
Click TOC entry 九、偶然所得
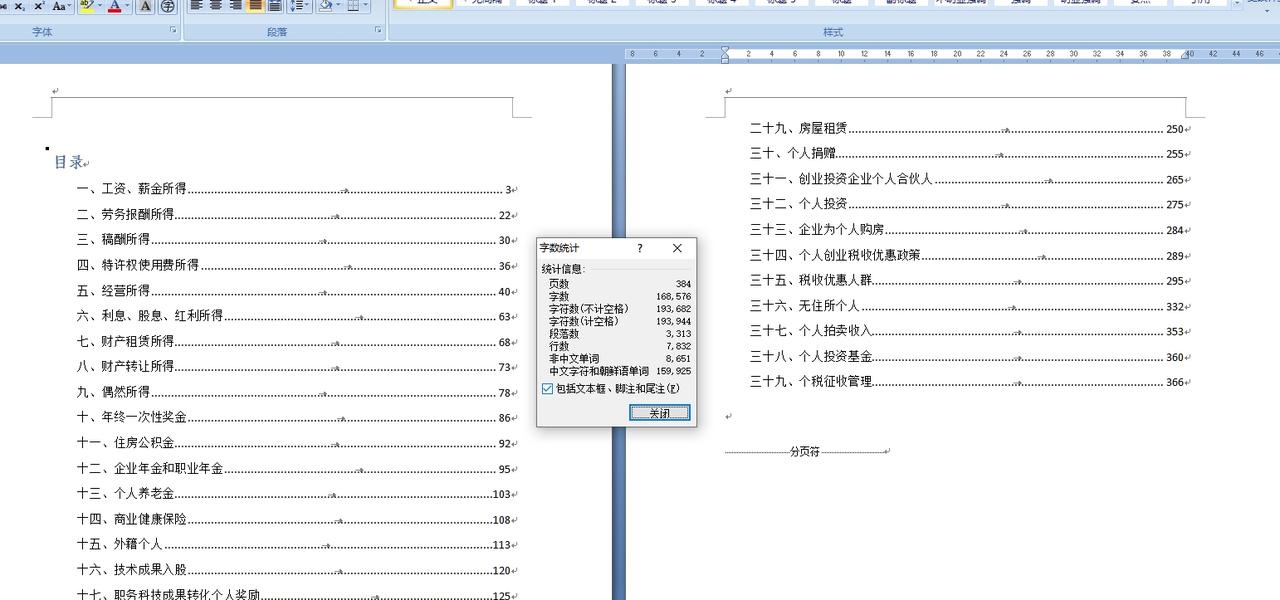coord(296,392)
